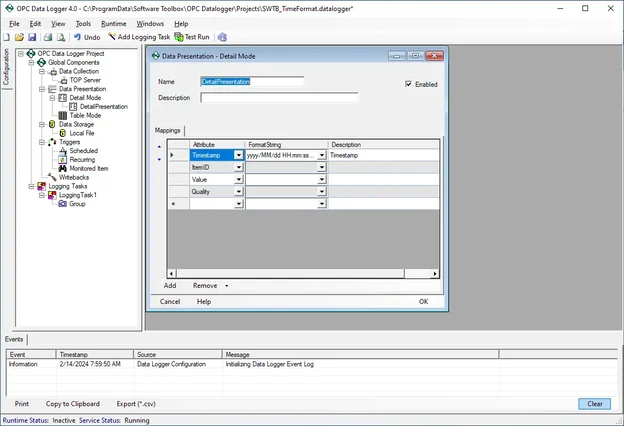Open the Runtime menu

113,24
